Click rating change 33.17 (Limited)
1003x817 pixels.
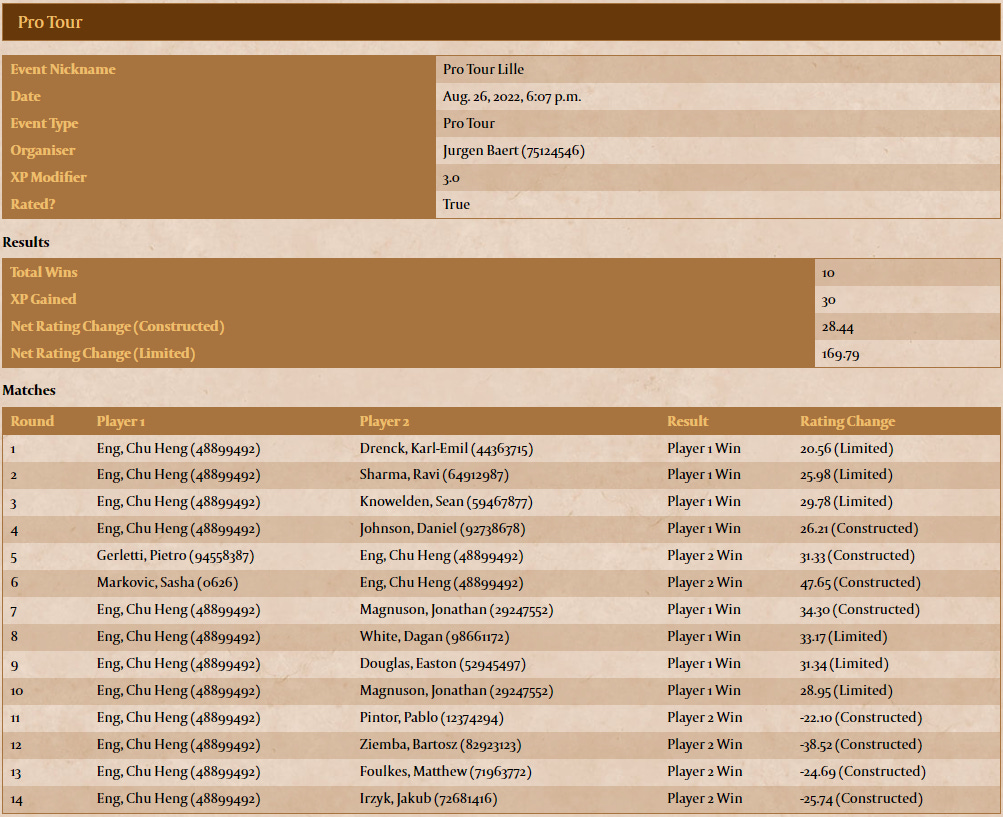coord(844,637)
